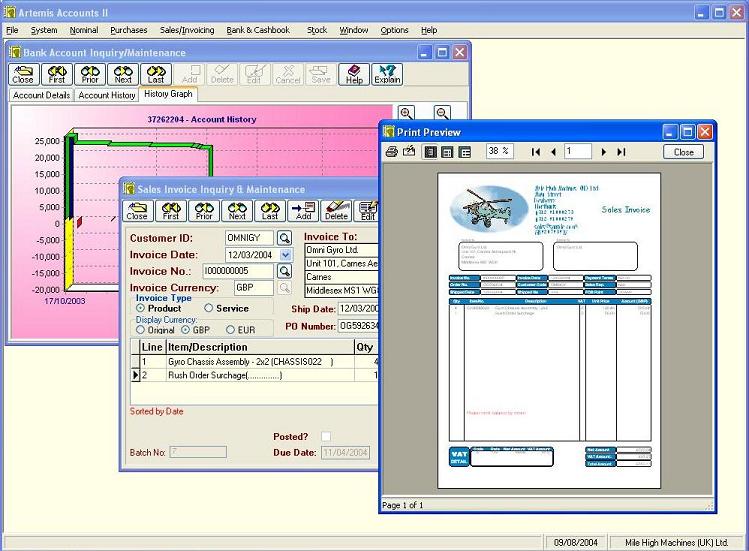Open Help in Bank Account toolbar
The image size is (749, 551).
click(354, 75)
